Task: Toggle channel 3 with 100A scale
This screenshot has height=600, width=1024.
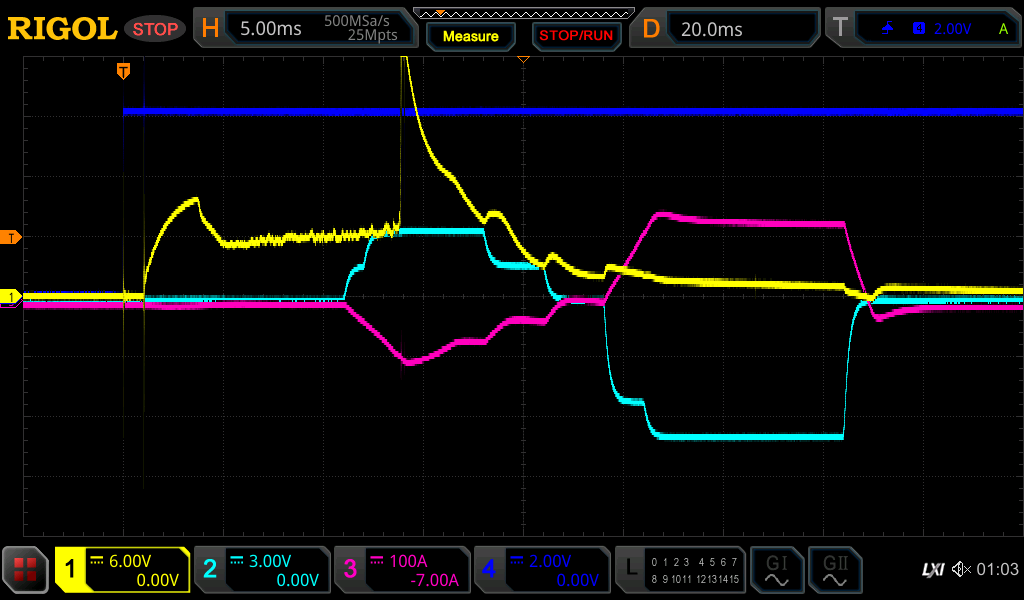Action: tap(402, 570)
